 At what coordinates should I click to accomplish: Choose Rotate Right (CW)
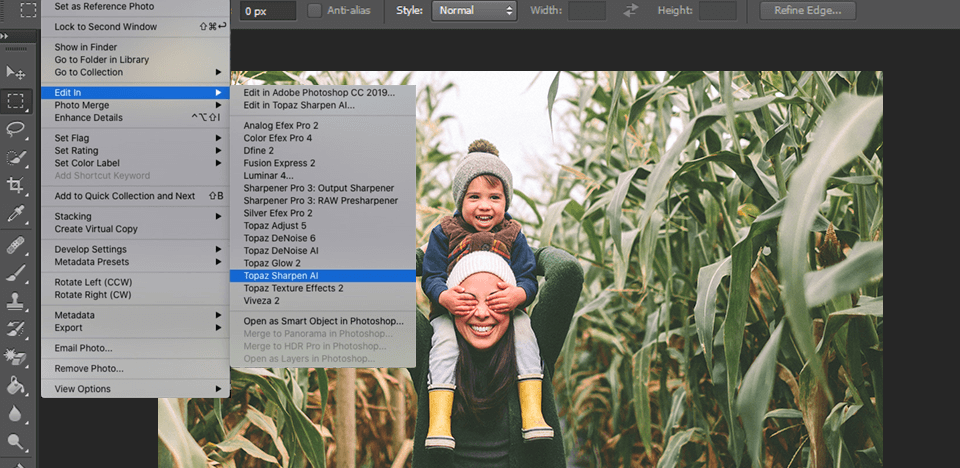135,295
